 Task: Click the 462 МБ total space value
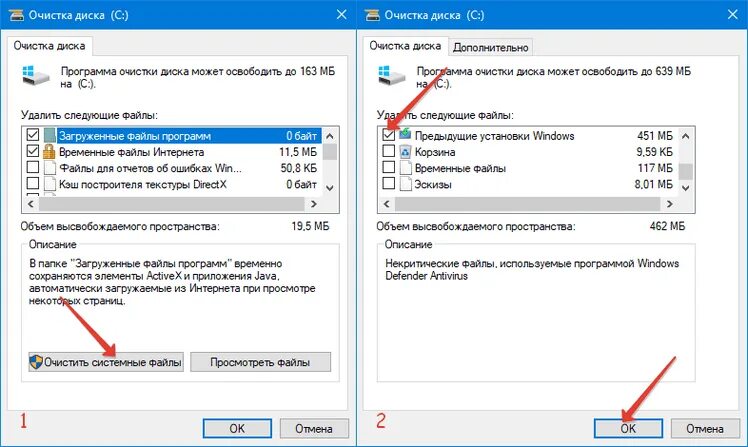click(x=667, y=226)
